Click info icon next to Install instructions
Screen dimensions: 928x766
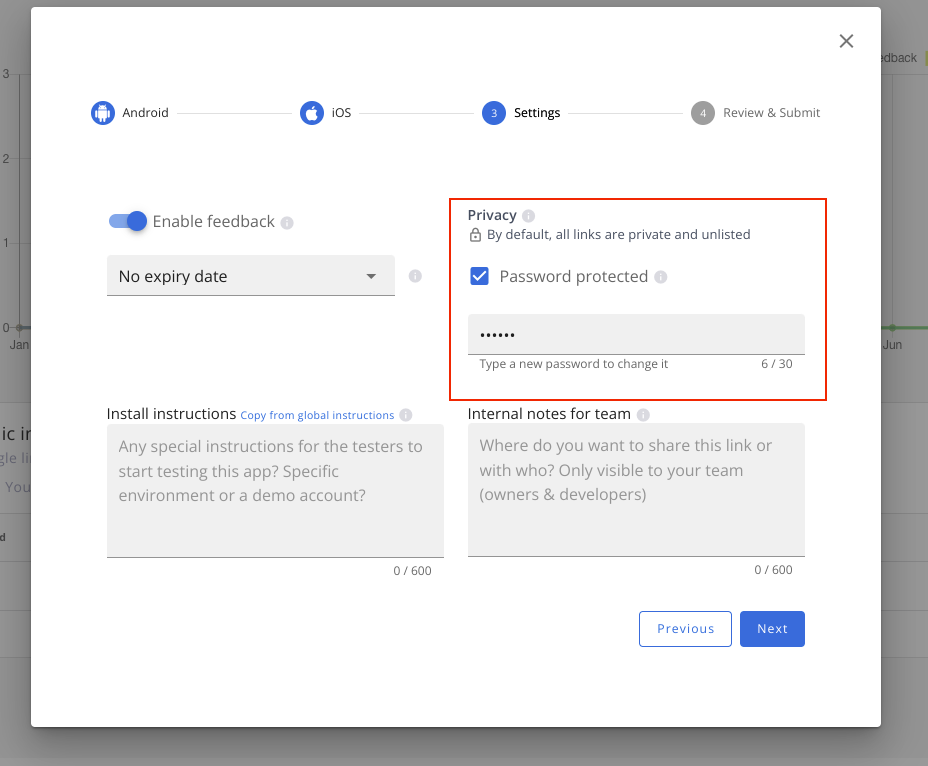pos(405,415)
